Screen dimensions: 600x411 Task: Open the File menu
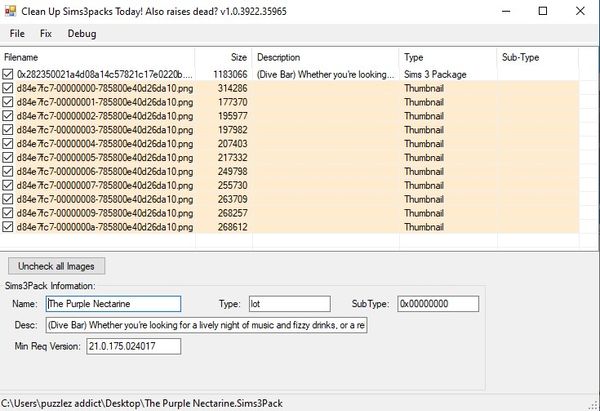[17, 34]
